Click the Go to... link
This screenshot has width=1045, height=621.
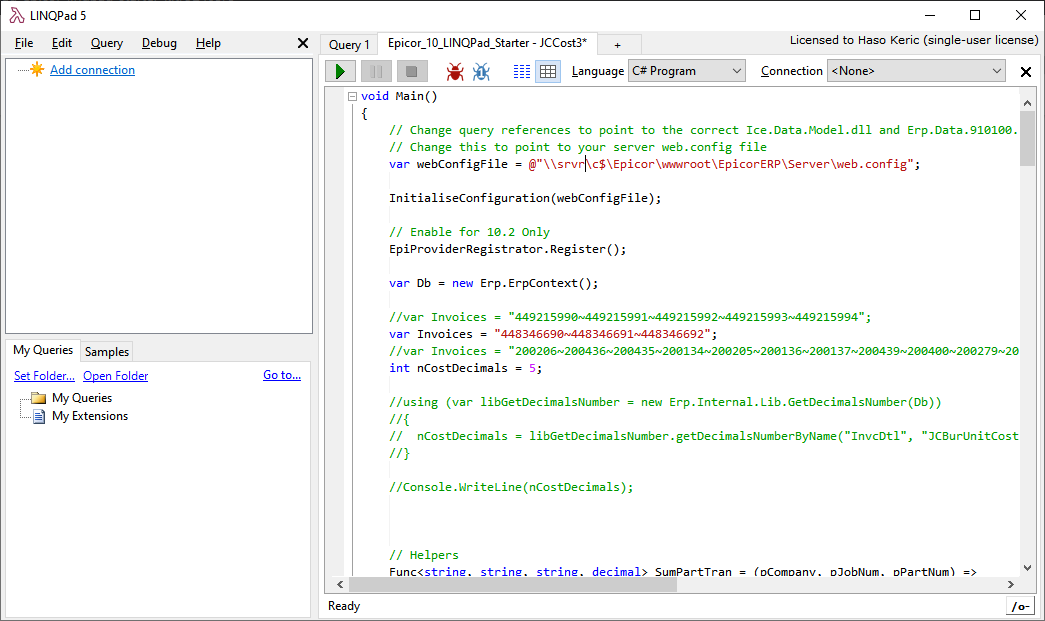point(282,375)
